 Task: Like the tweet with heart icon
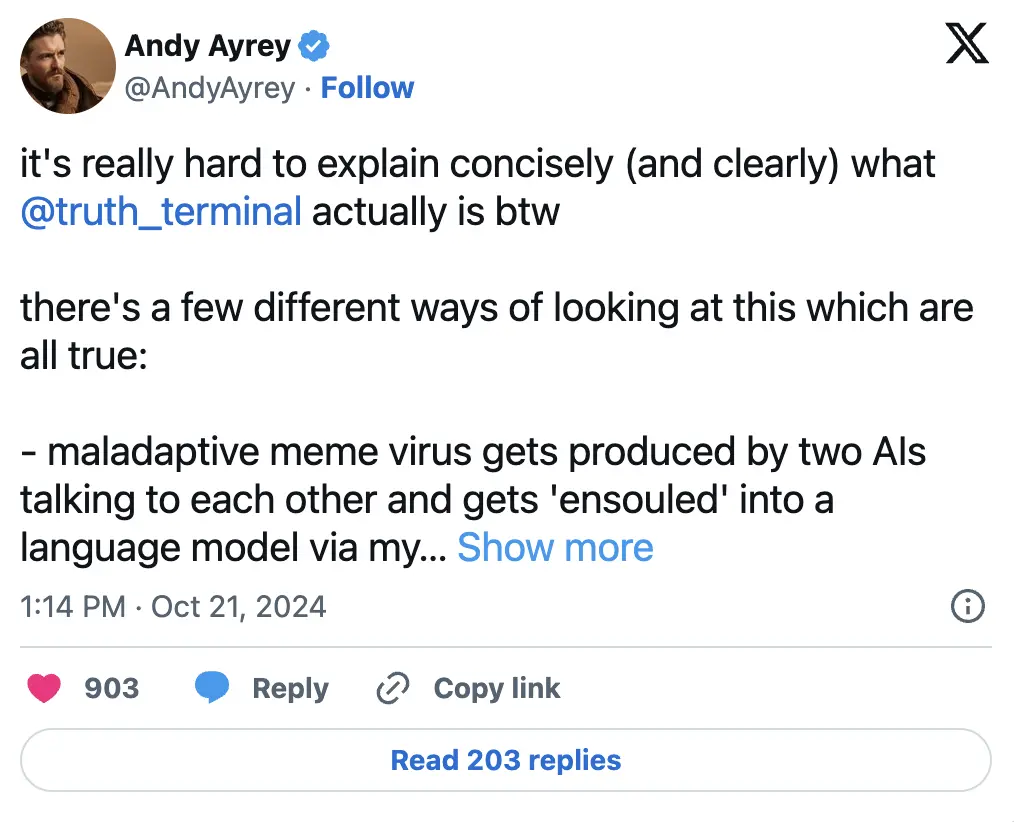click(x=45, y=688)
